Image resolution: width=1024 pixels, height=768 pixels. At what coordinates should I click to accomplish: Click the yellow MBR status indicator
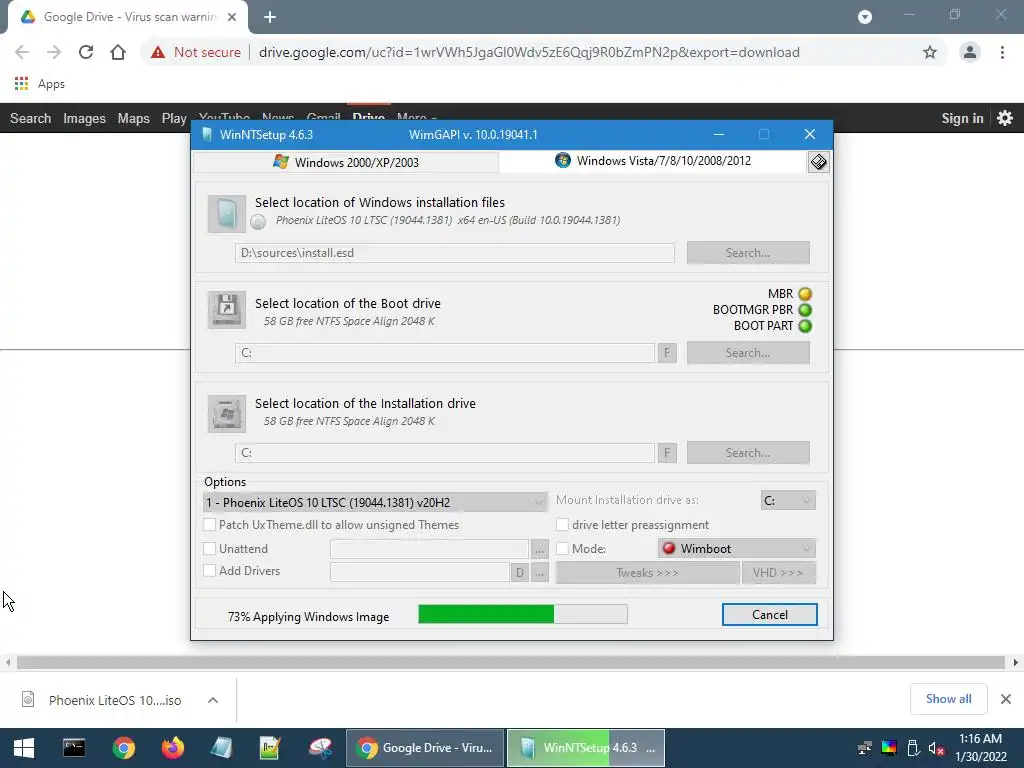point(805,294)
